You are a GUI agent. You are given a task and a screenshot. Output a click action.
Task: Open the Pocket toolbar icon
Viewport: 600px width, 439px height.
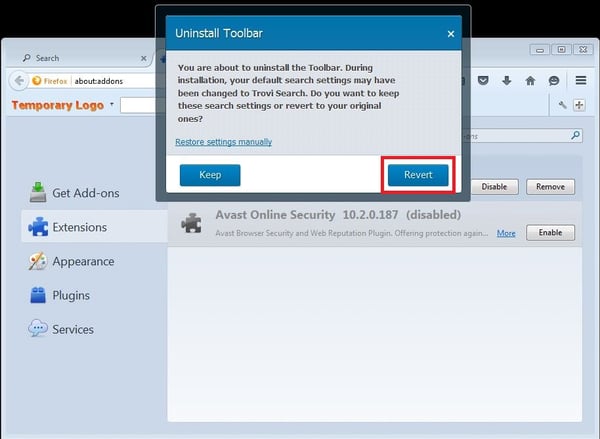pyautogui.click(x=483, y=80)
